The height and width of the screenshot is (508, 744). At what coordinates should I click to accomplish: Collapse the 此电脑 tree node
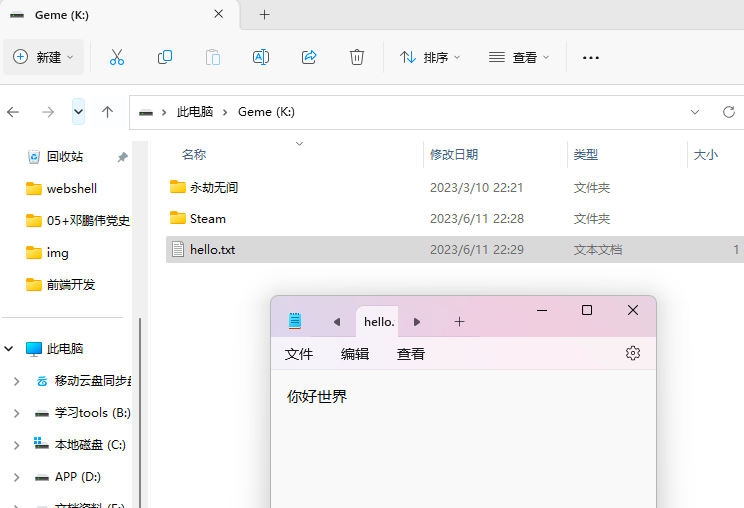click(9, 349)
